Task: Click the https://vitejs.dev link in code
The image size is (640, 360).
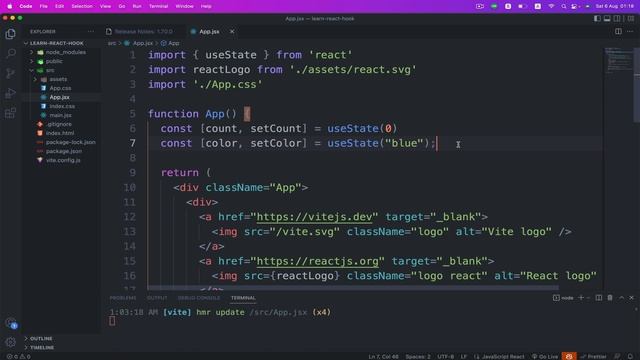Action: coord(314,217)
